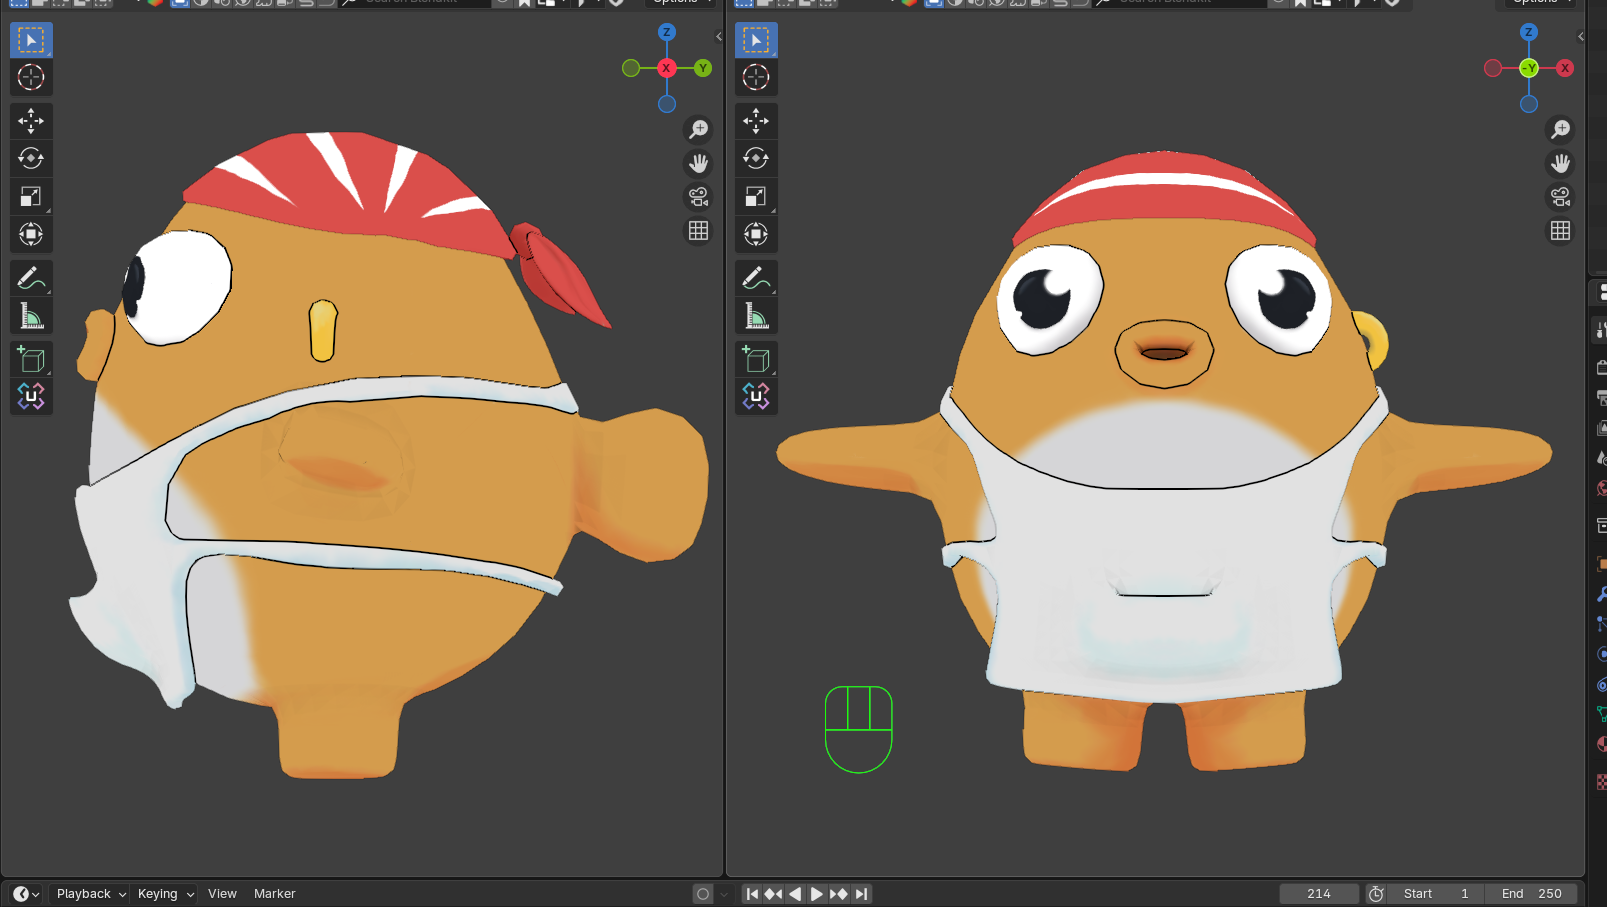Toggle perspective/orthographic grid in left viewport

click(x=698, y=231)
